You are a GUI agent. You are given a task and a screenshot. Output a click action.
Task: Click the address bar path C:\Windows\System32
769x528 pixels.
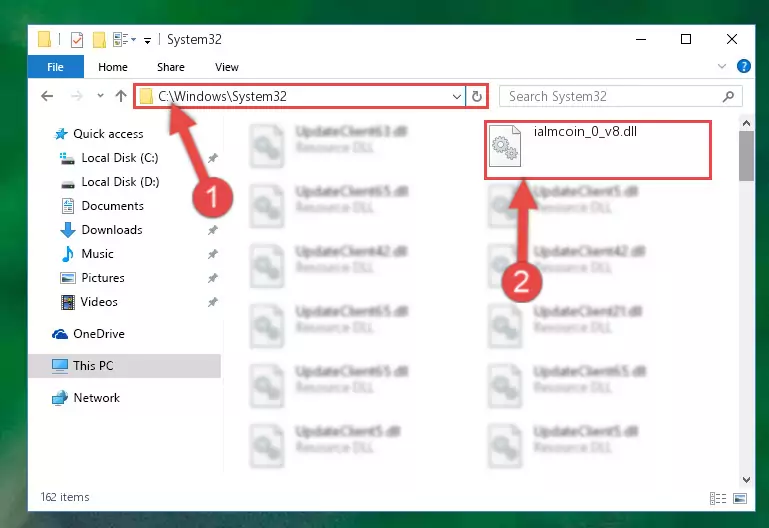point(222,97)
